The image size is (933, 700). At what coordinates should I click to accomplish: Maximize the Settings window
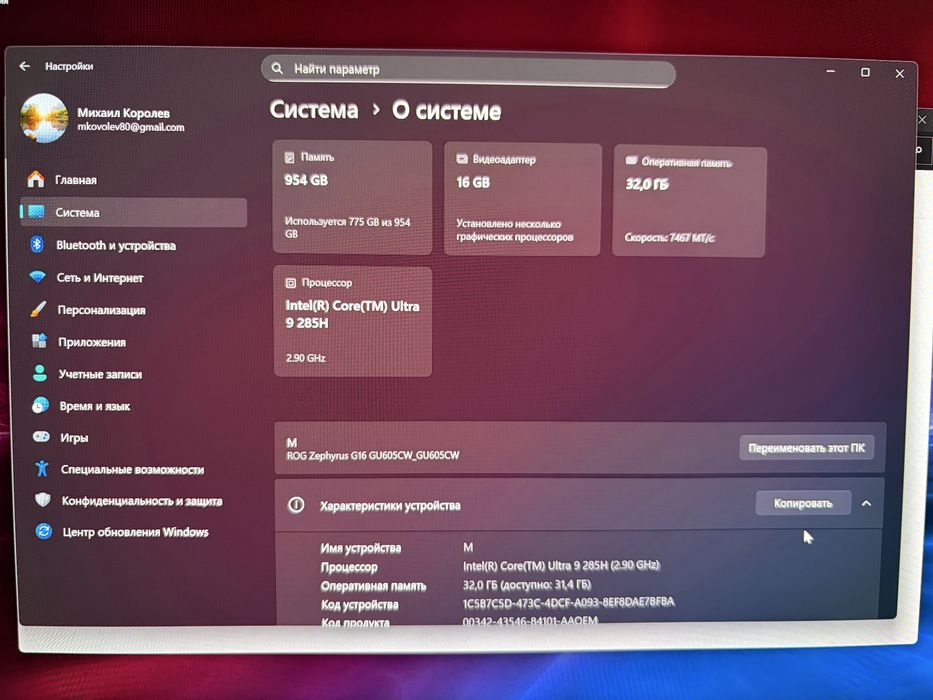click(x=865, y=72)
